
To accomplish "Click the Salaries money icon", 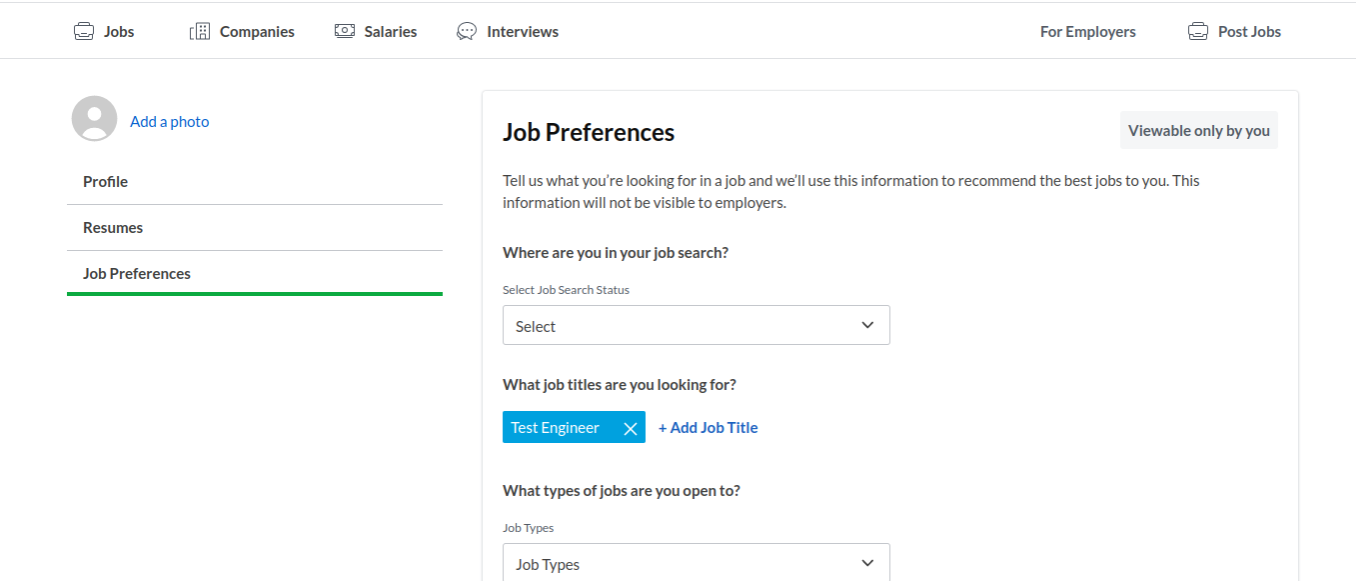I will point(345,31).
